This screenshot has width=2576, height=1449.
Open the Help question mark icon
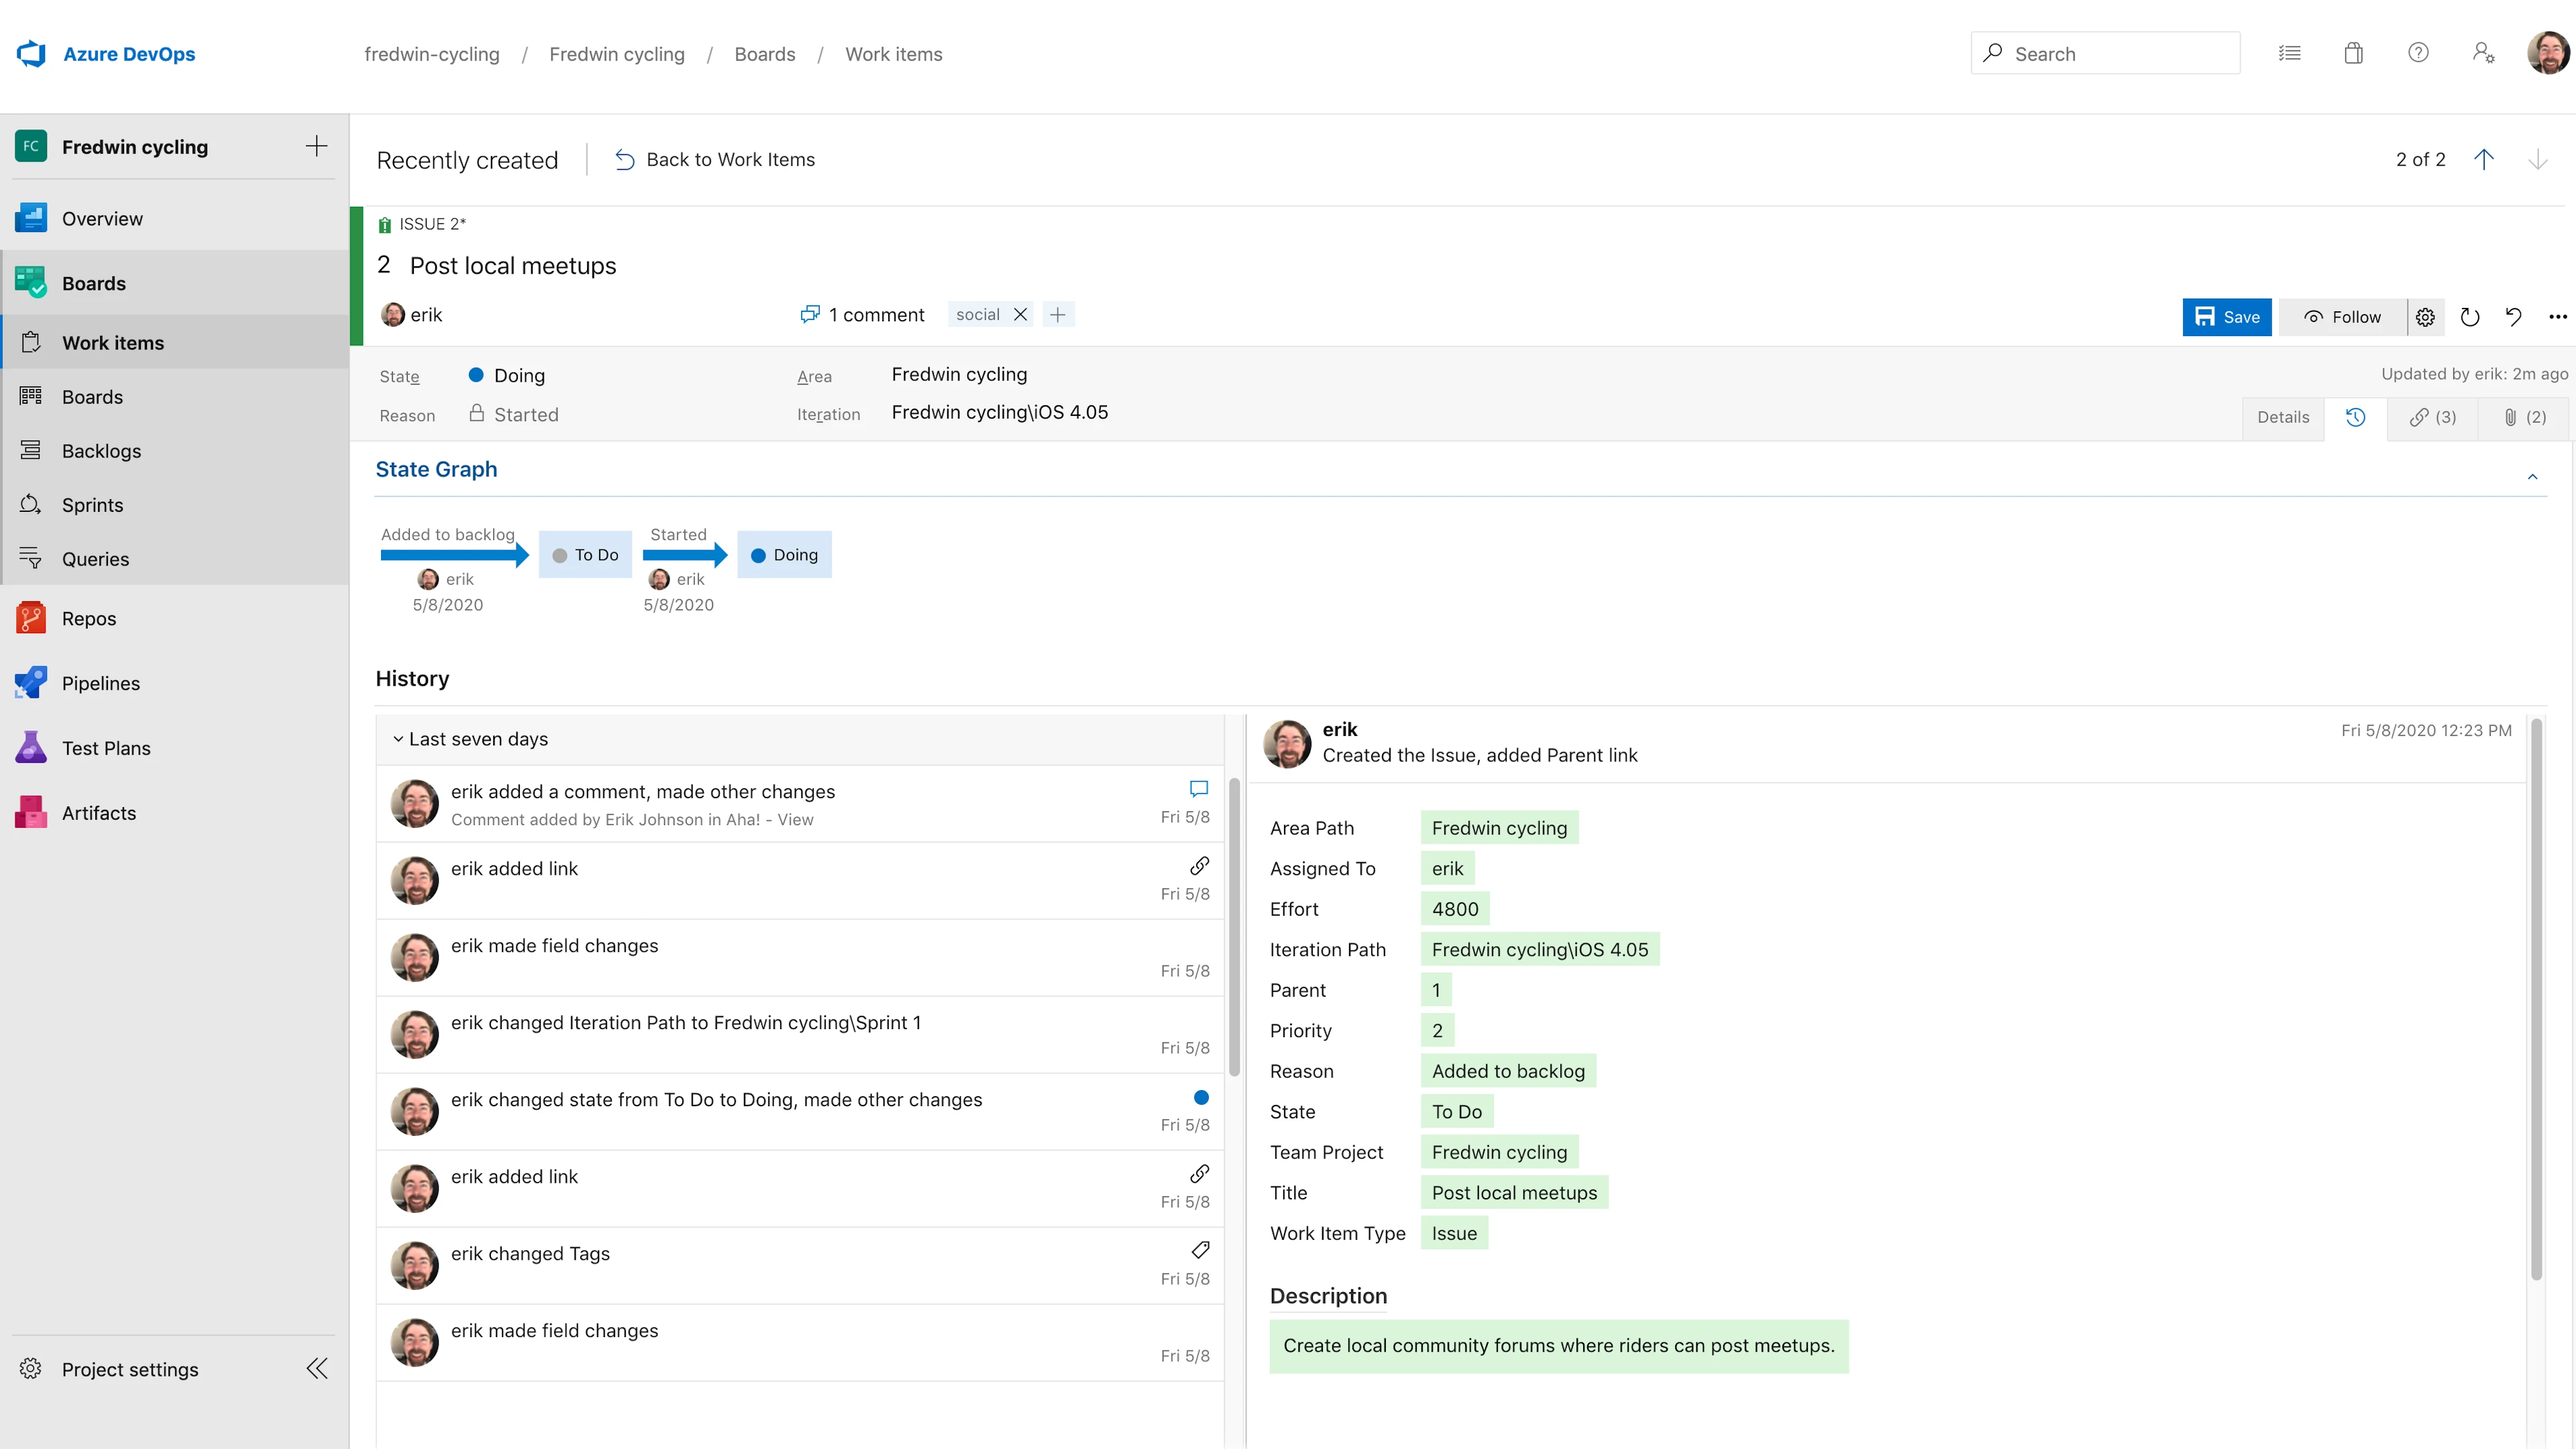coord(2418,53)
